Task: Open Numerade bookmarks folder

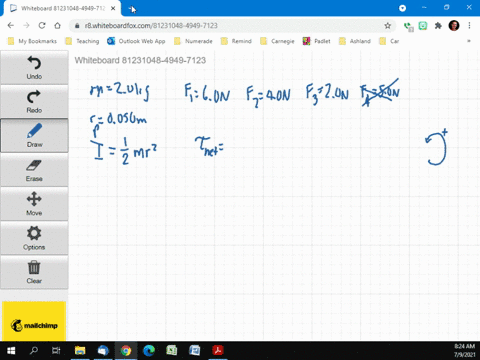Action: [193, 41]
